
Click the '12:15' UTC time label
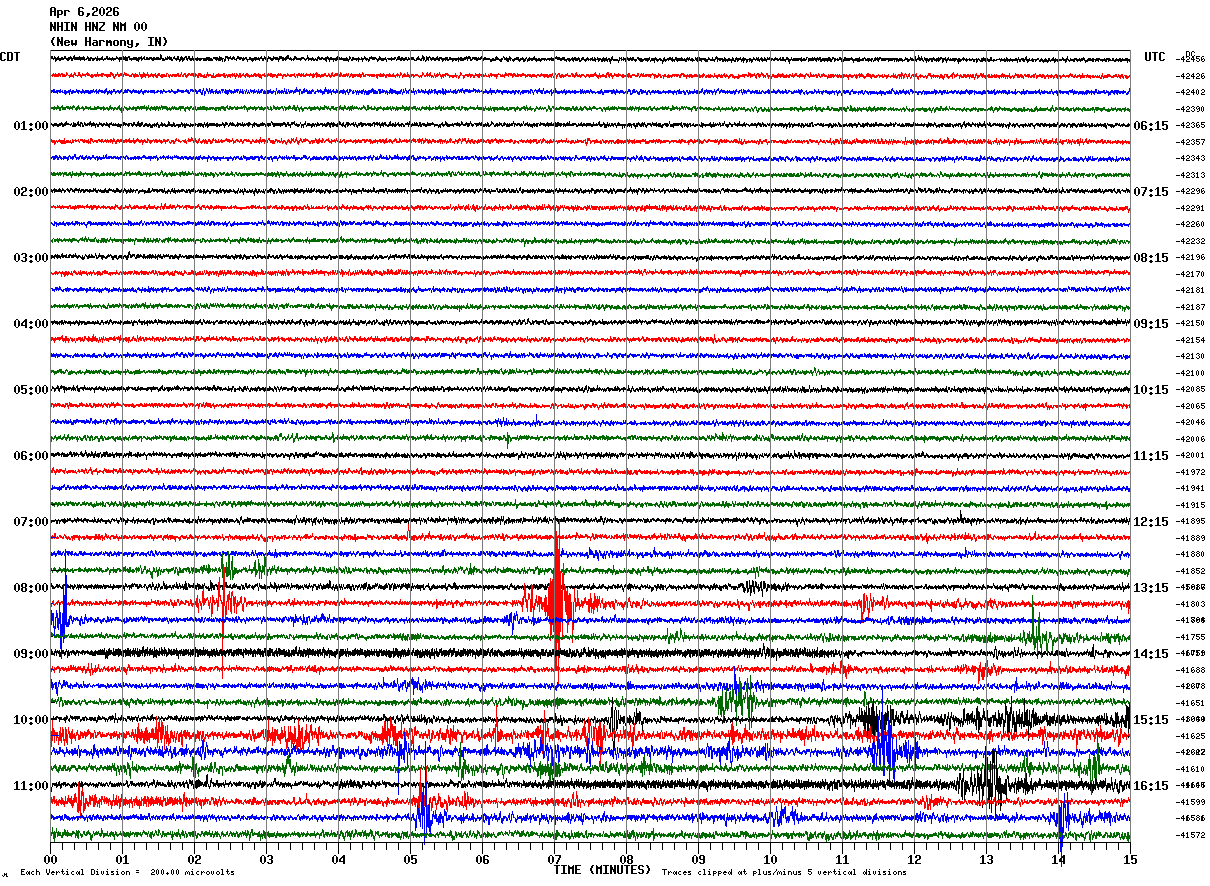[1151, 522]
